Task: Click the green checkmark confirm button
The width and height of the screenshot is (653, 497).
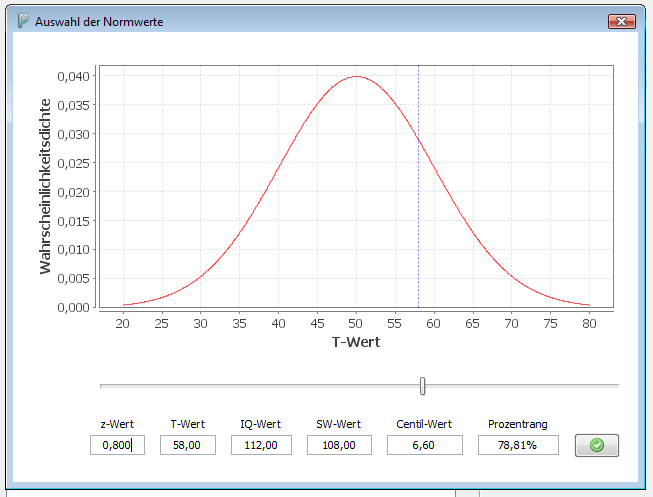Action: 597,445
